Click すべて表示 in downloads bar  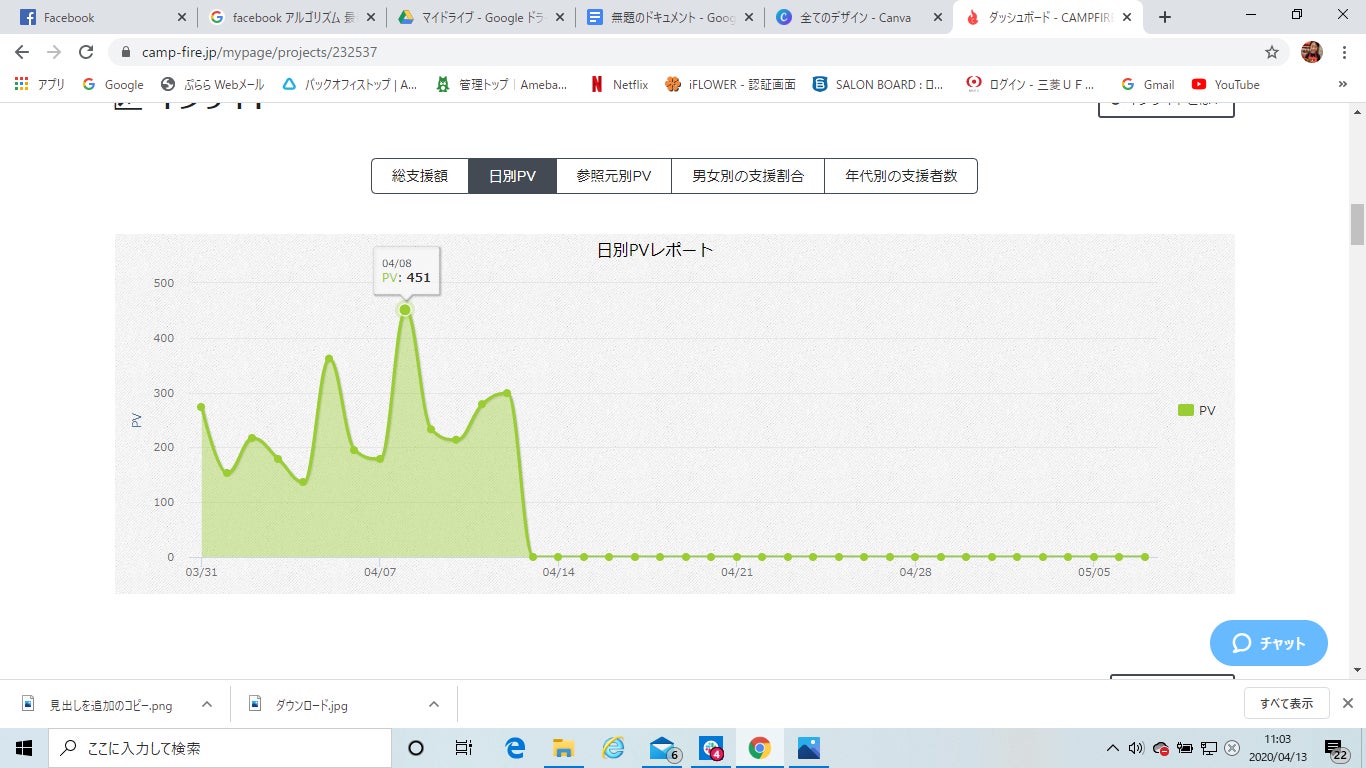(1286, 703)
